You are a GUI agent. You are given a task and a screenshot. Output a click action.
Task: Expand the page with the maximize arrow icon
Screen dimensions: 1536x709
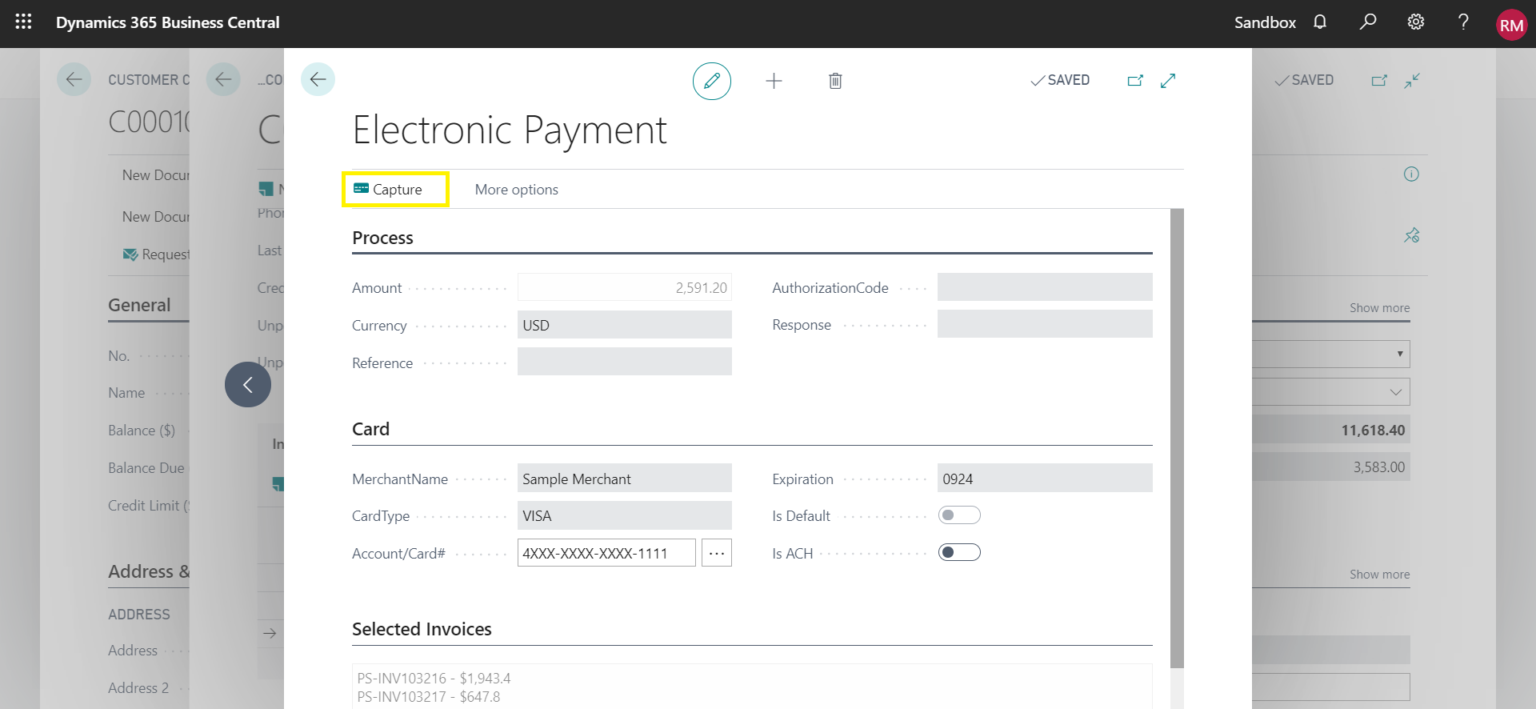[x=1168, y=80]
